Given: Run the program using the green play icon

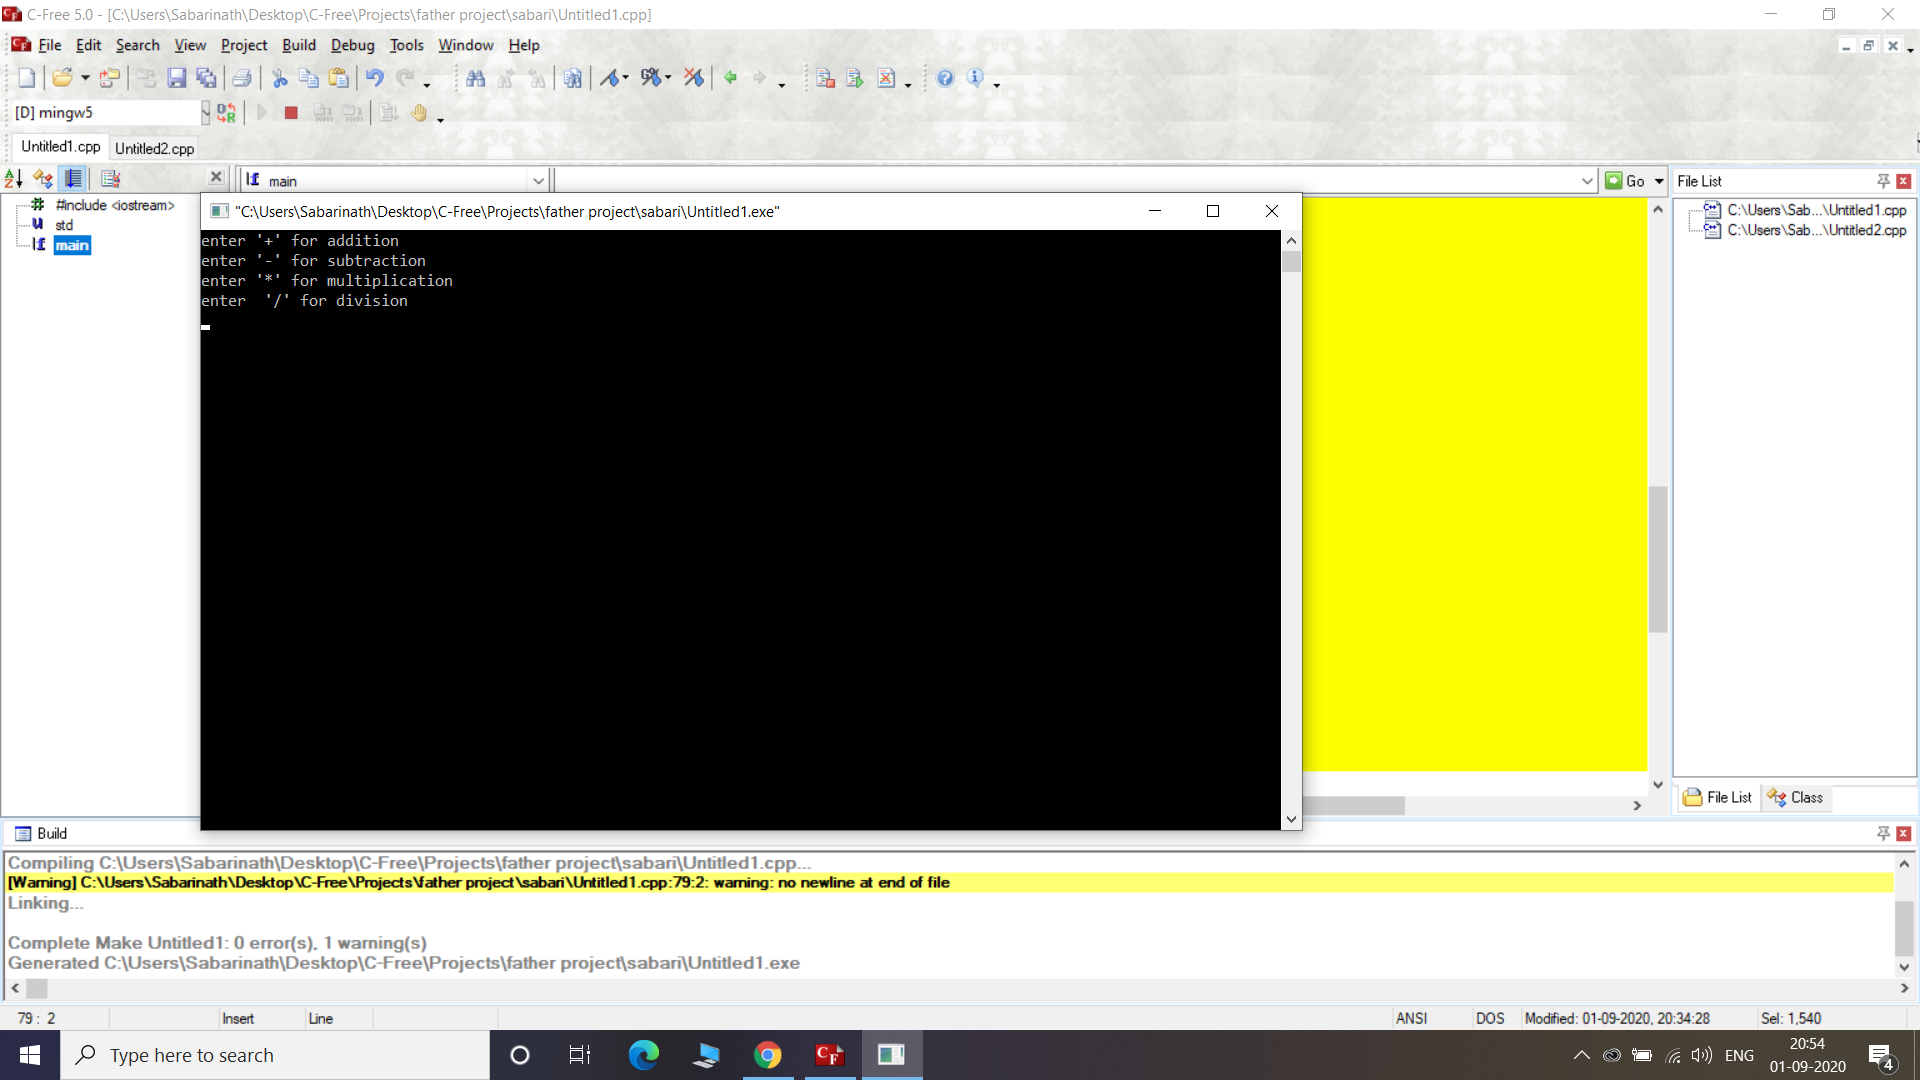Looking at the screenshot, I should click(x=262, y=112).
